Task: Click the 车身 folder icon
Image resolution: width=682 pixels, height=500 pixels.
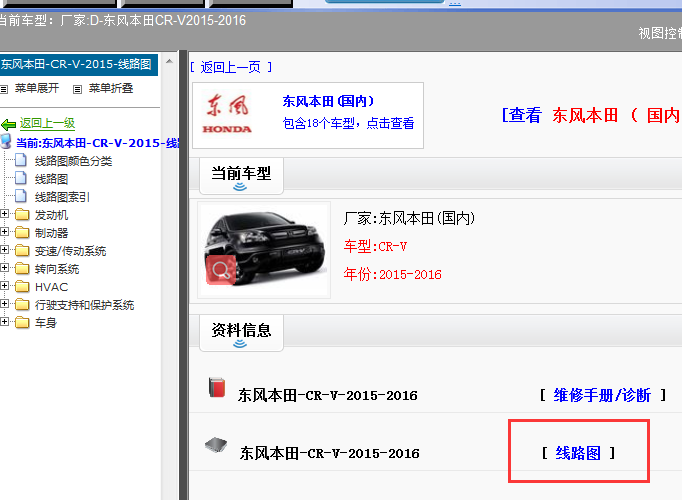Action: tap(22, 322)
